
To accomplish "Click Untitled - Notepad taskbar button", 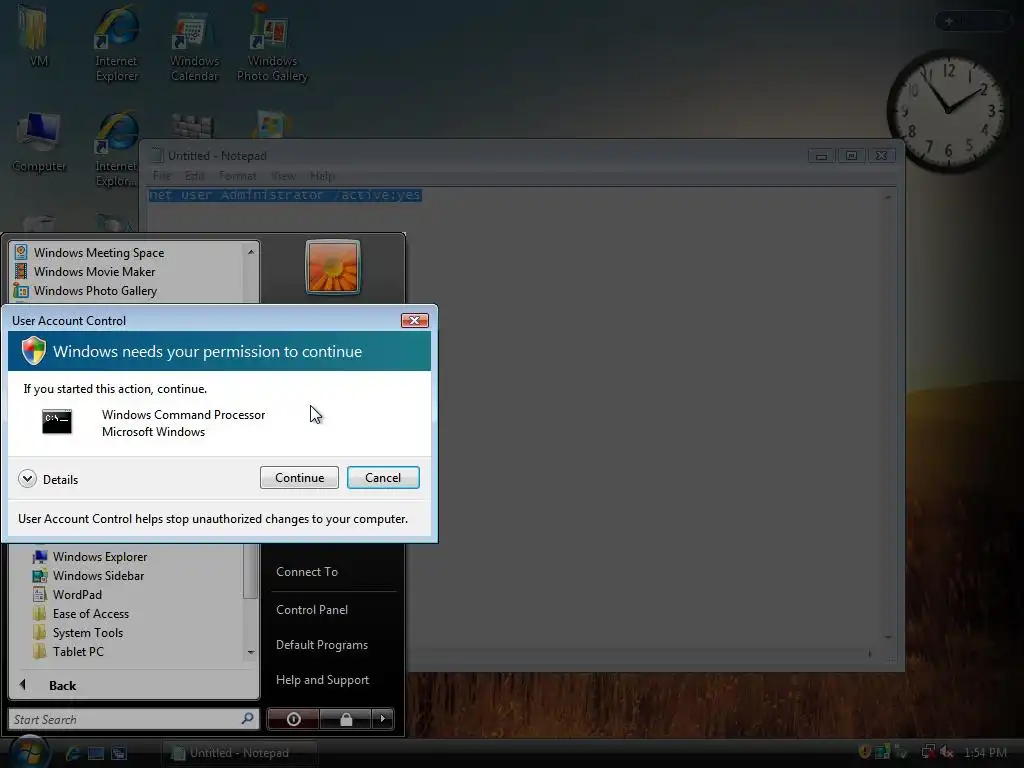I will click(239, 753).
